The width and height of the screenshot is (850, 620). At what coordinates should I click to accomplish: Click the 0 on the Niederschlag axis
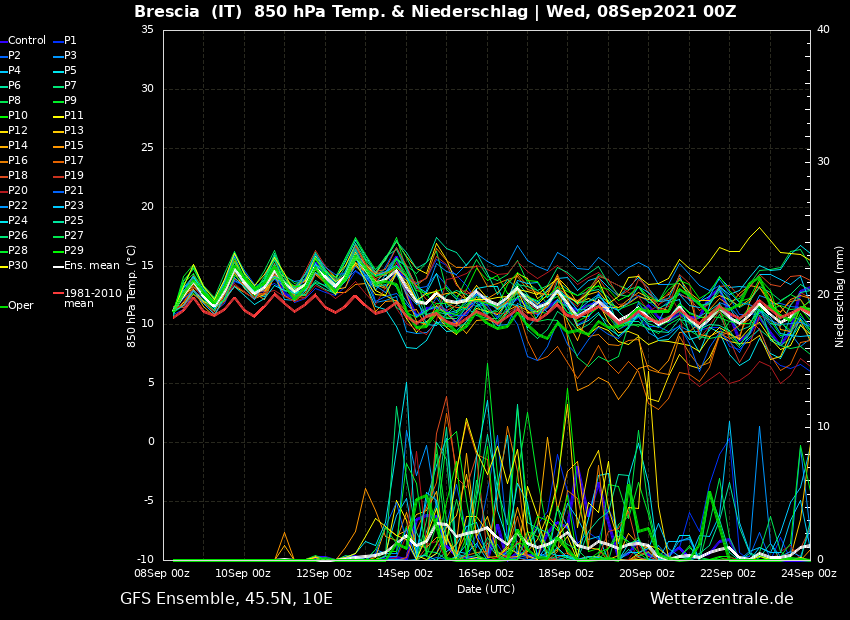coord(820,559)
